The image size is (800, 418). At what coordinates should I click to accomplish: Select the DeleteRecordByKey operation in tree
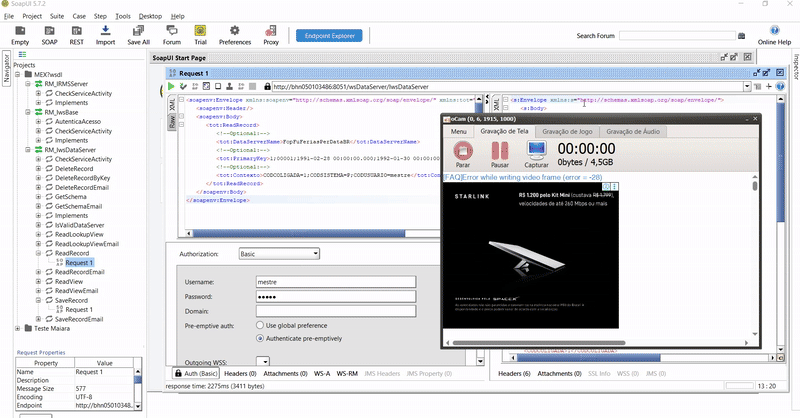pyautogui.click(x=82, y=178)
